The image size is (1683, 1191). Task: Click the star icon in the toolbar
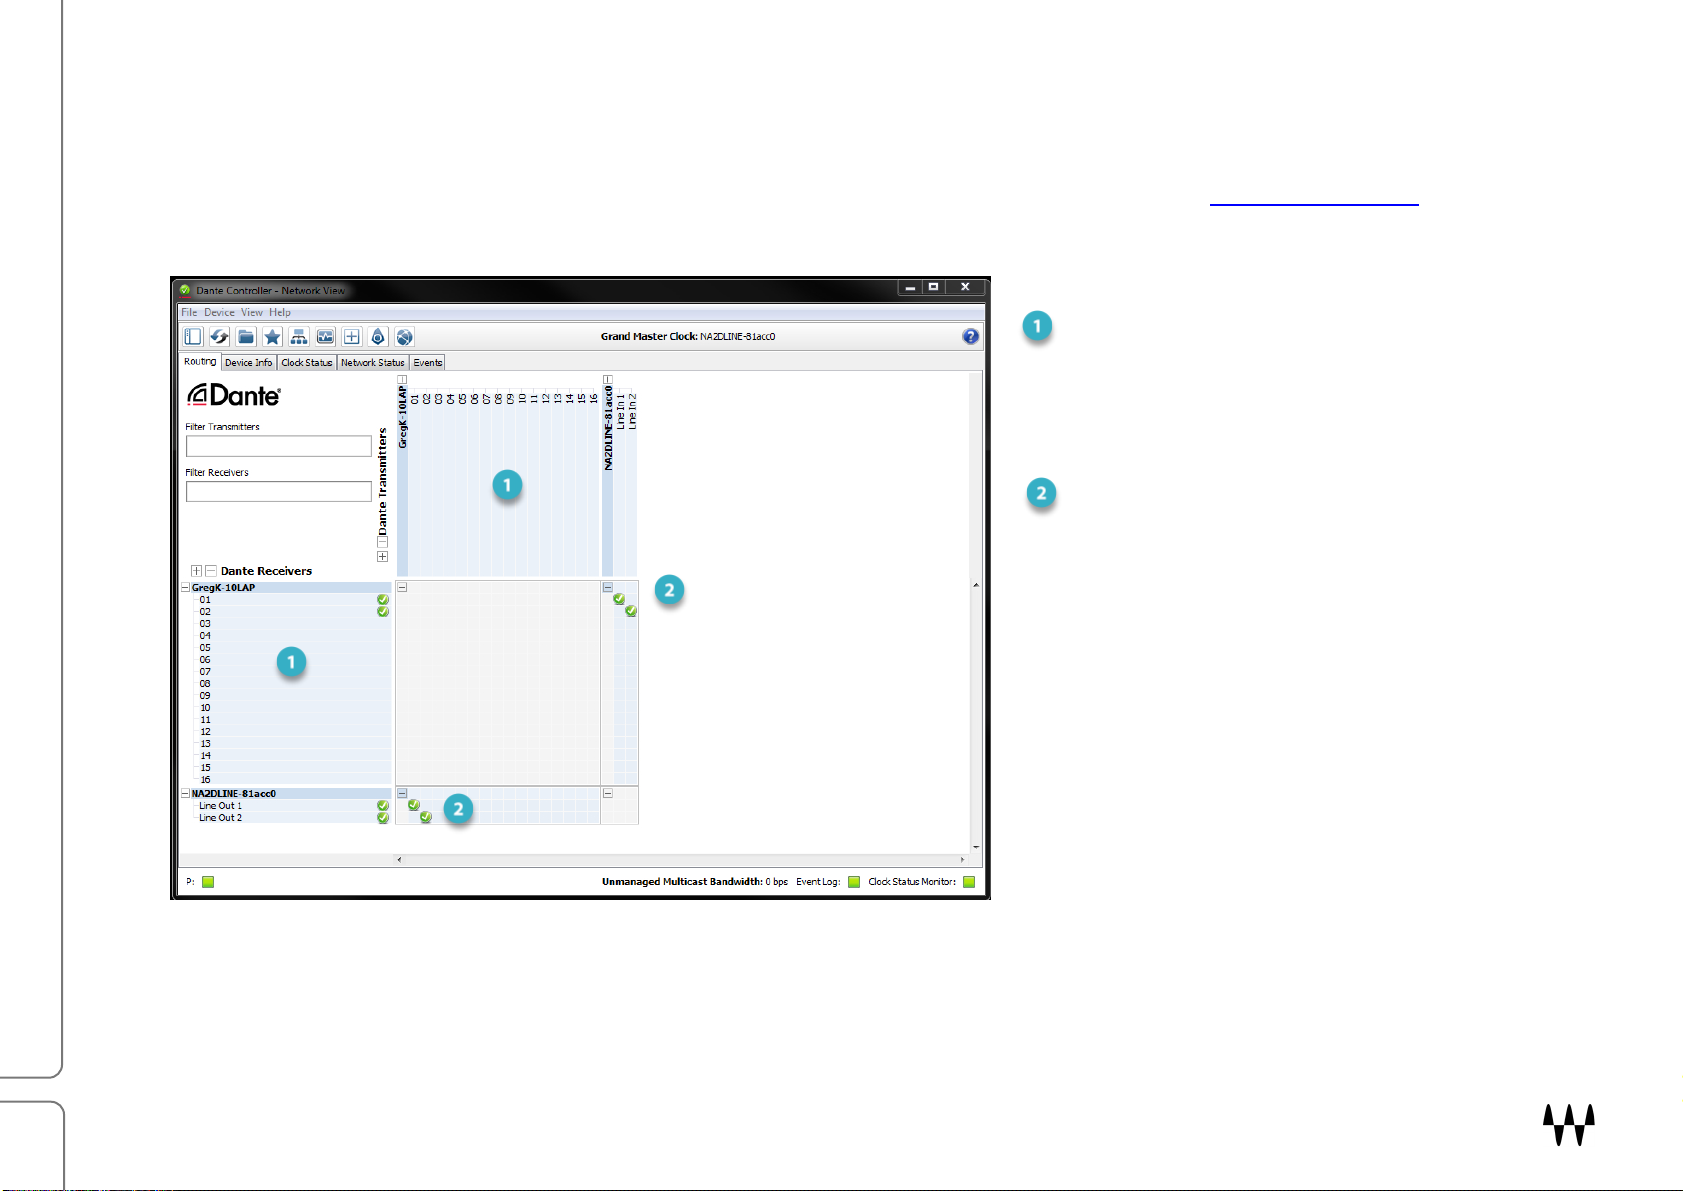tap(272, 337)
